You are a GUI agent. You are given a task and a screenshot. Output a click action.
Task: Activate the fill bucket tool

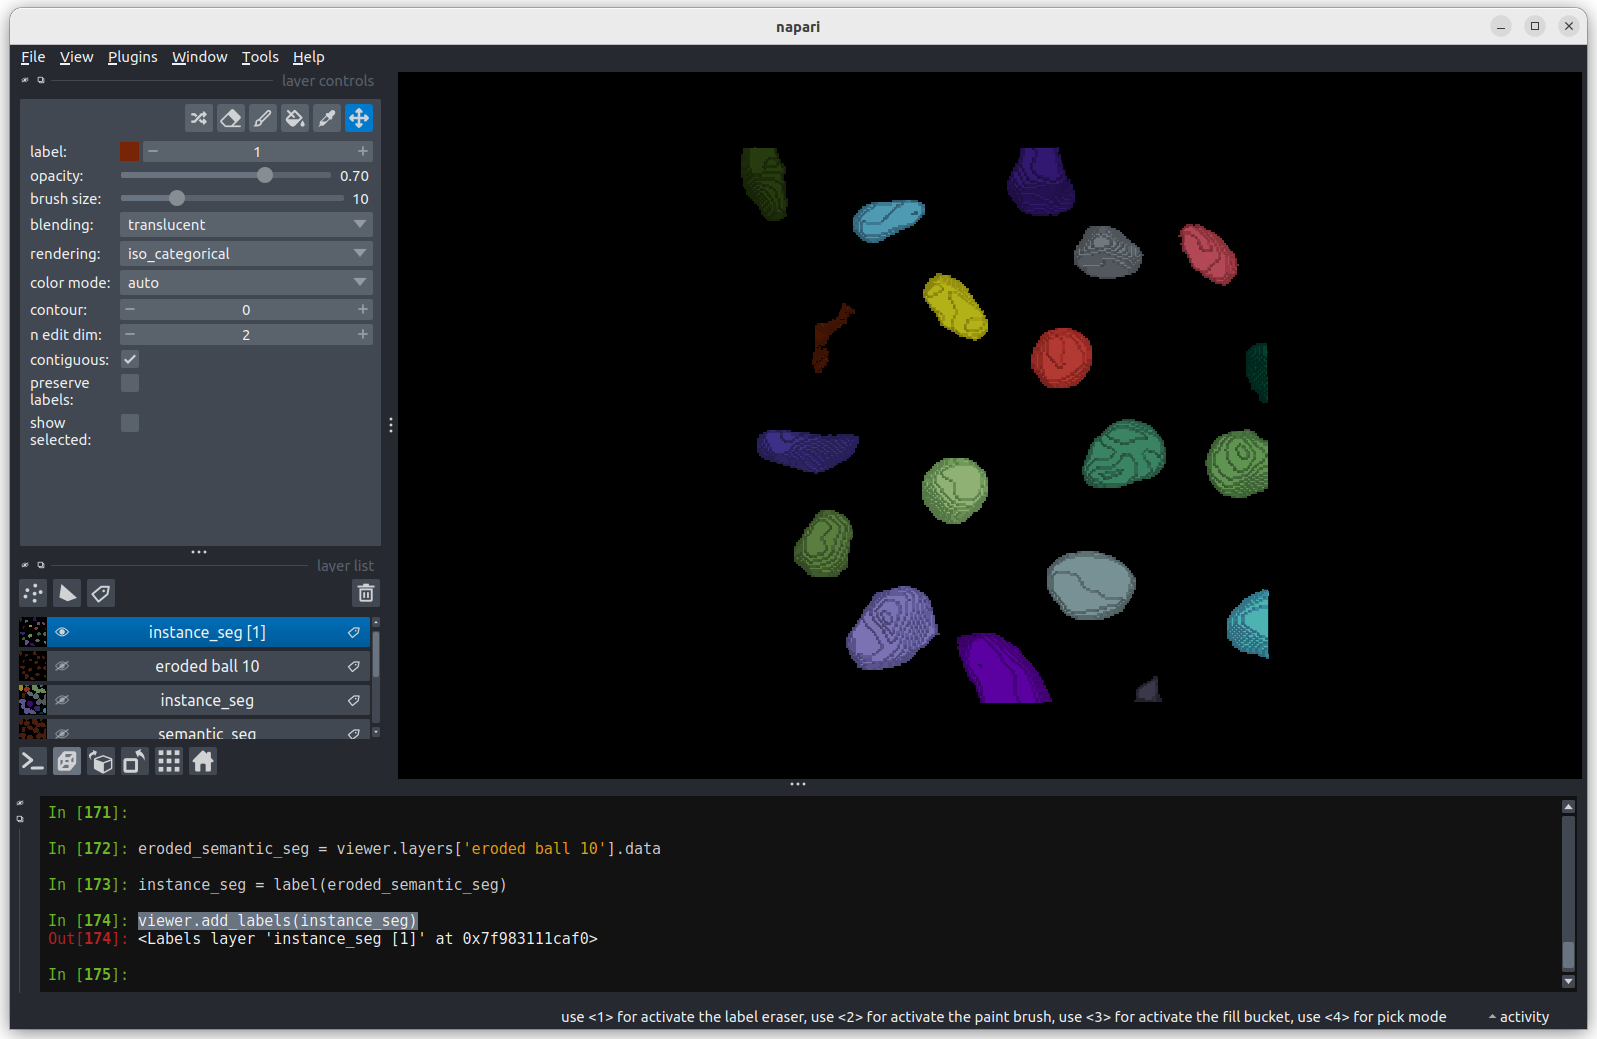295,118
